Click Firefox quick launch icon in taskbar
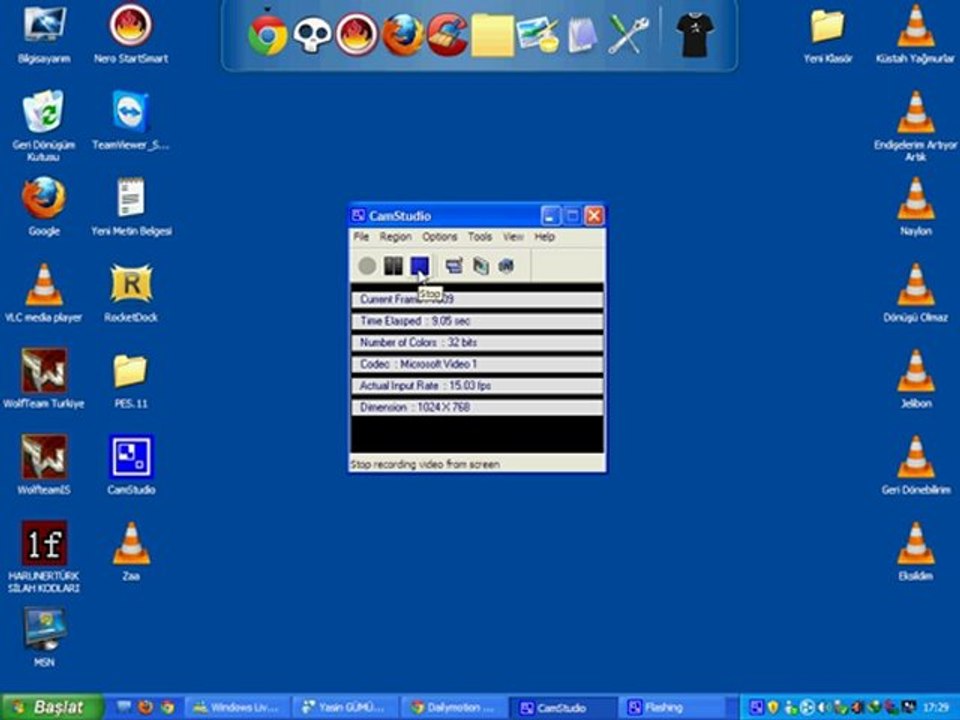 pyautogui.click(x=146, y=708)
